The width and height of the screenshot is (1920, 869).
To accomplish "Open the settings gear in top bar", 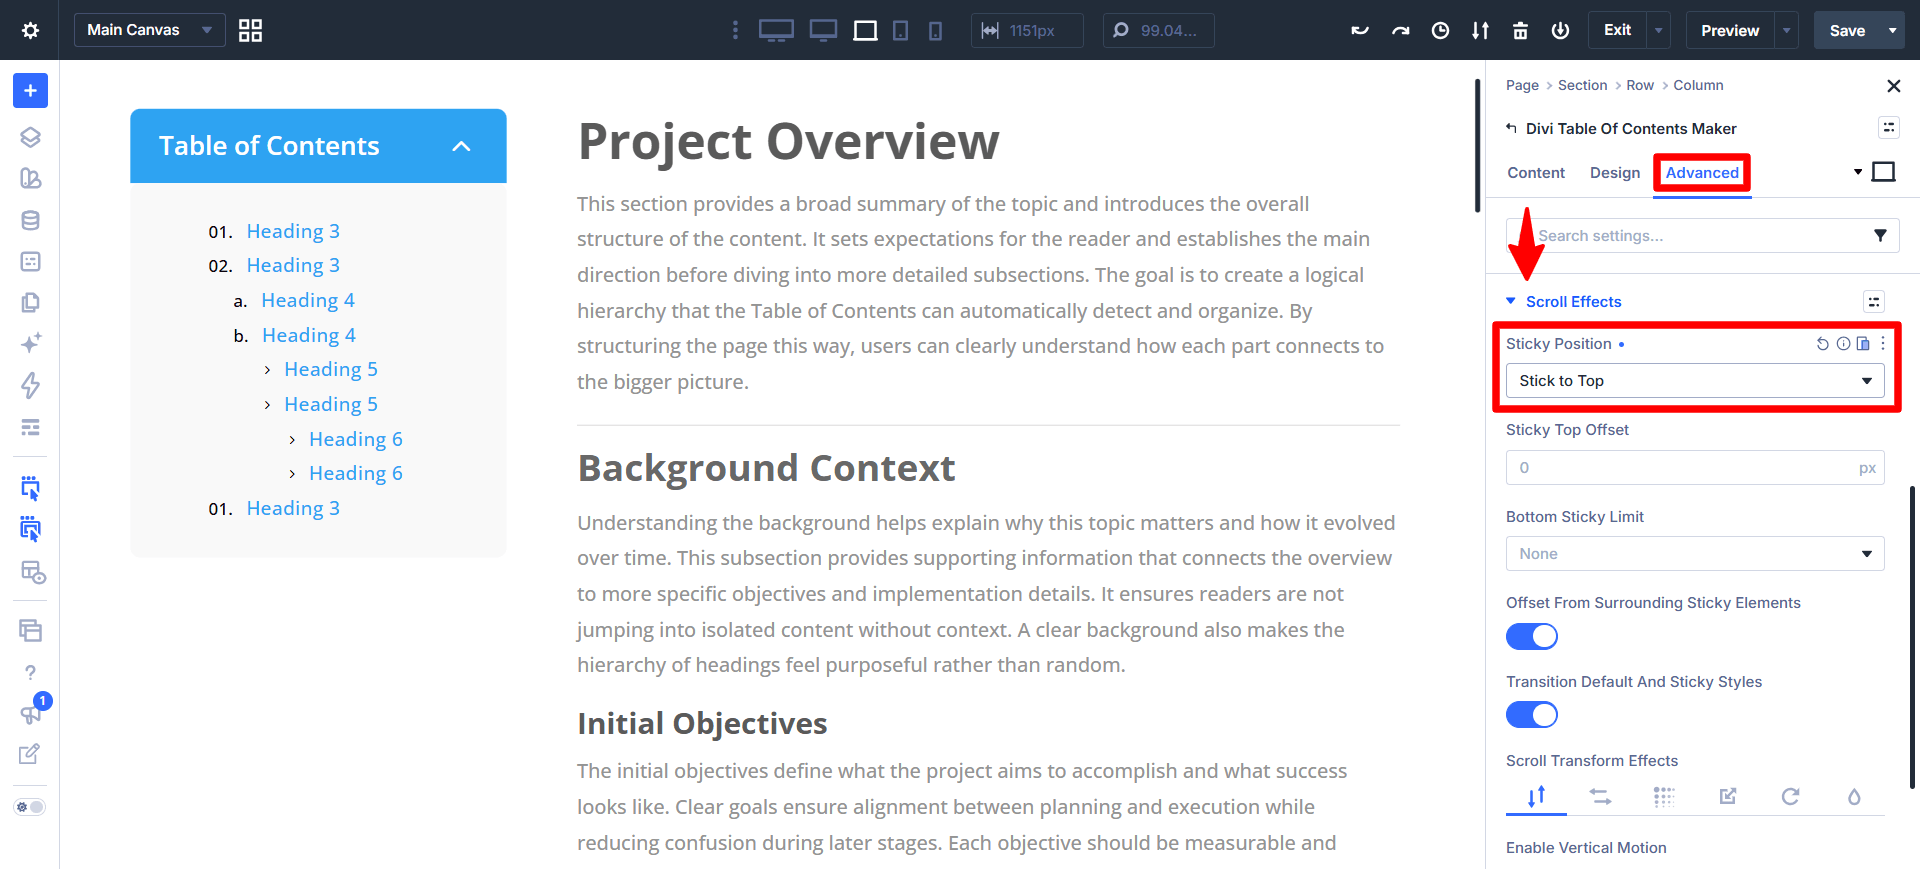I will (x=30, y=30).
